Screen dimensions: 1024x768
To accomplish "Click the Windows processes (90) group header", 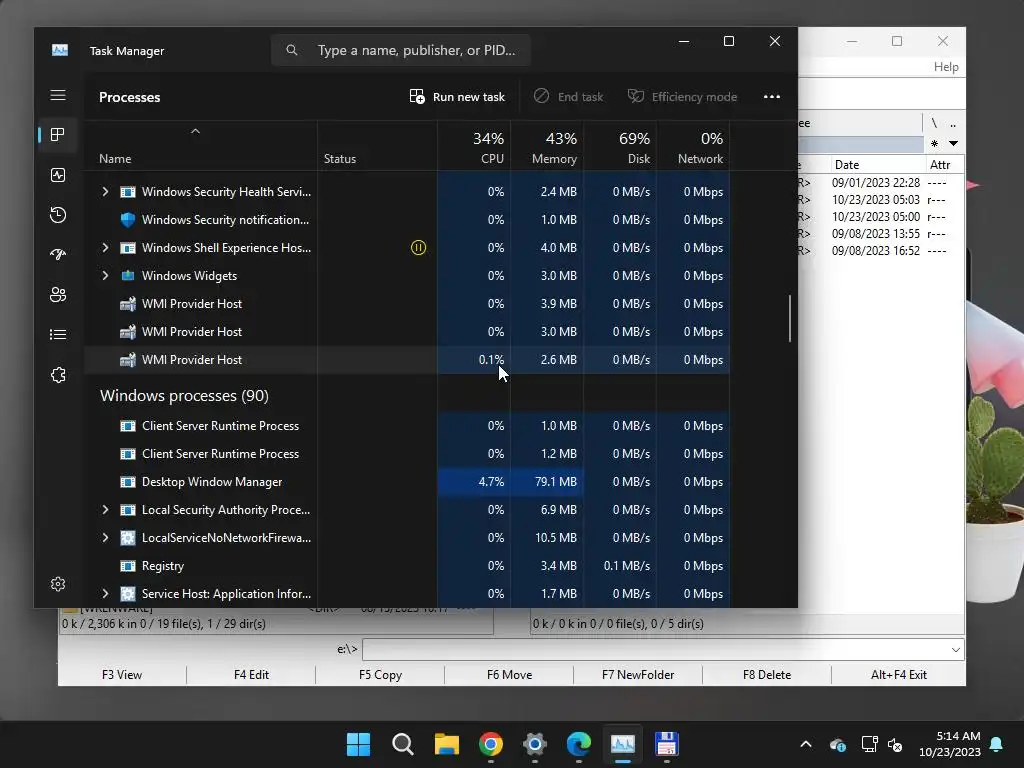I will 184,396.
